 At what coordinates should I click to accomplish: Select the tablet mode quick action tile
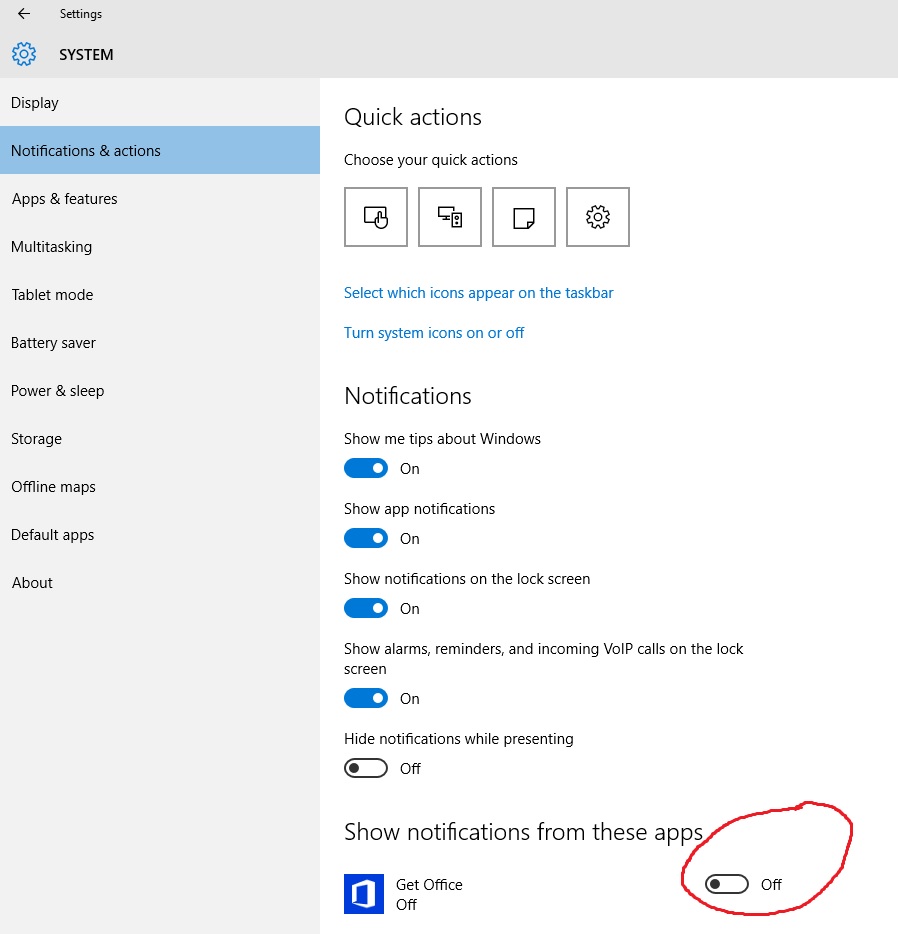[x=376, y=217]
